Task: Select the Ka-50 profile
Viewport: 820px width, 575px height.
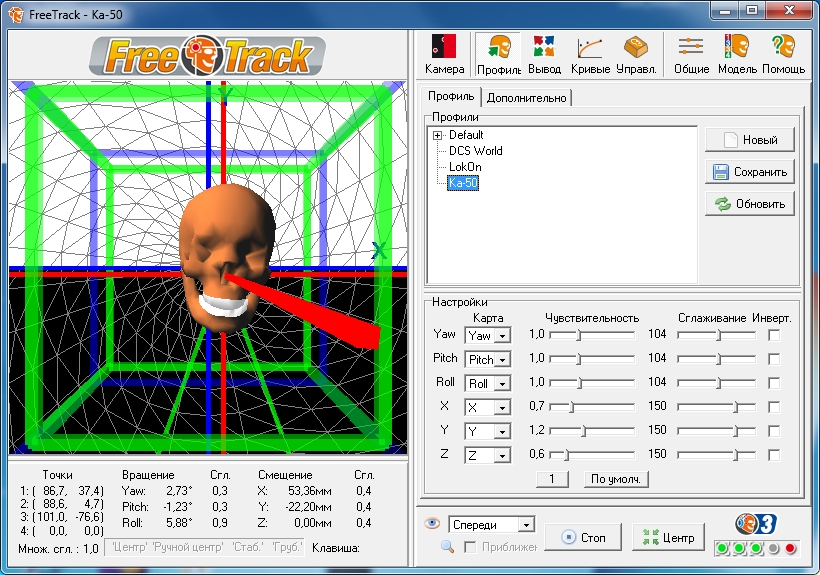Action: pos(463,183)
